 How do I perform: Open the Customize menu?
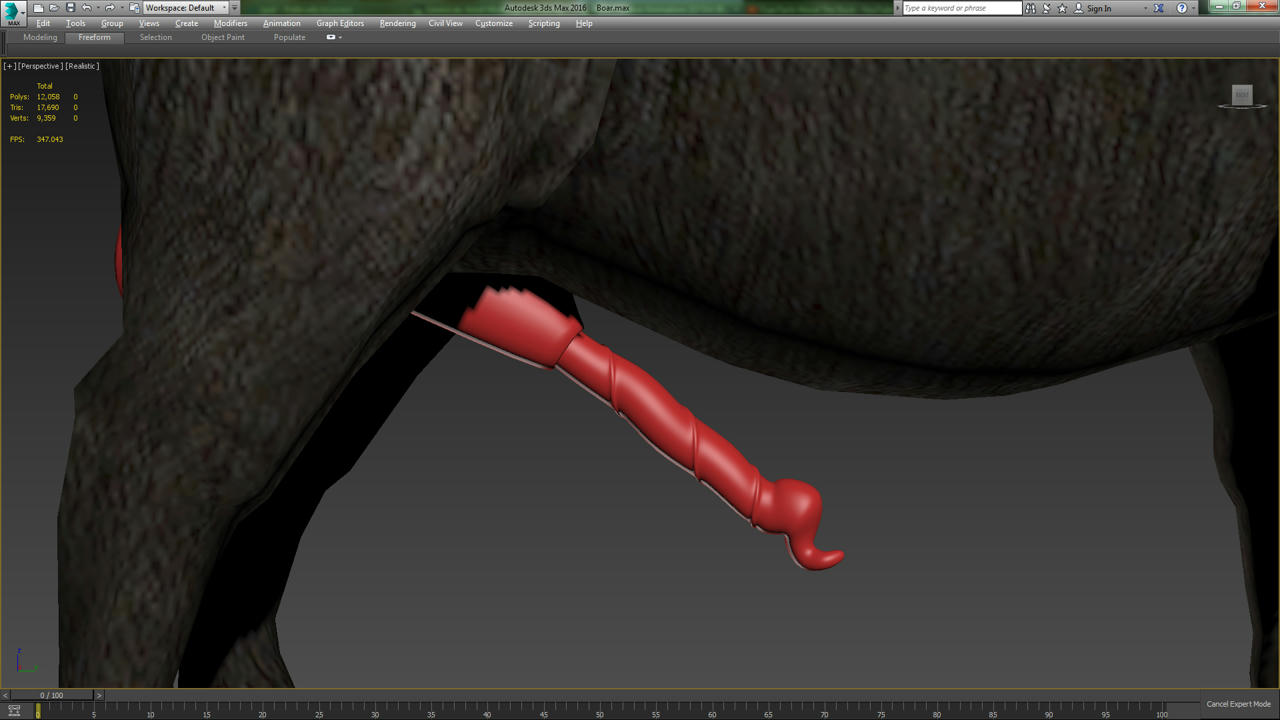(494, 23)
